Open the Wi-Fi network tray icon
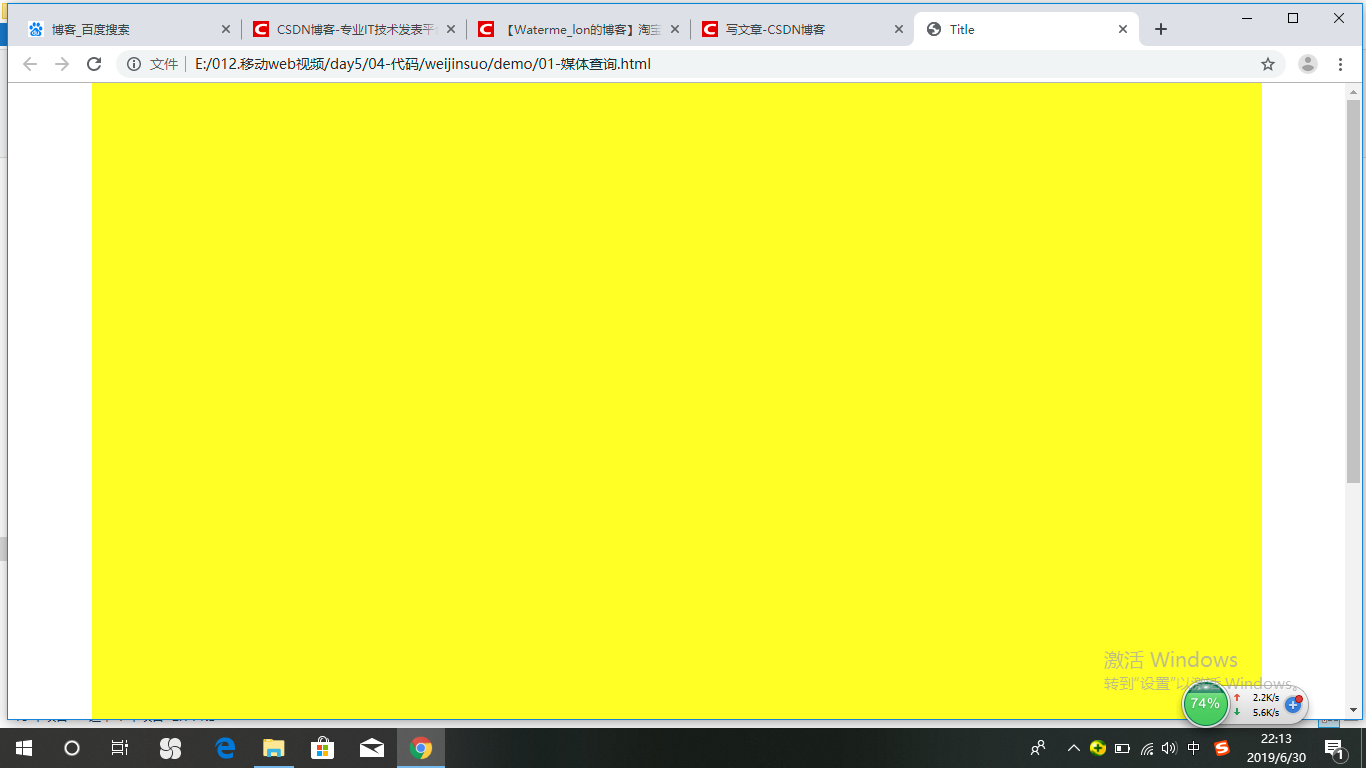Viewport: 1366px width, 768px height. pos(1146,748)
